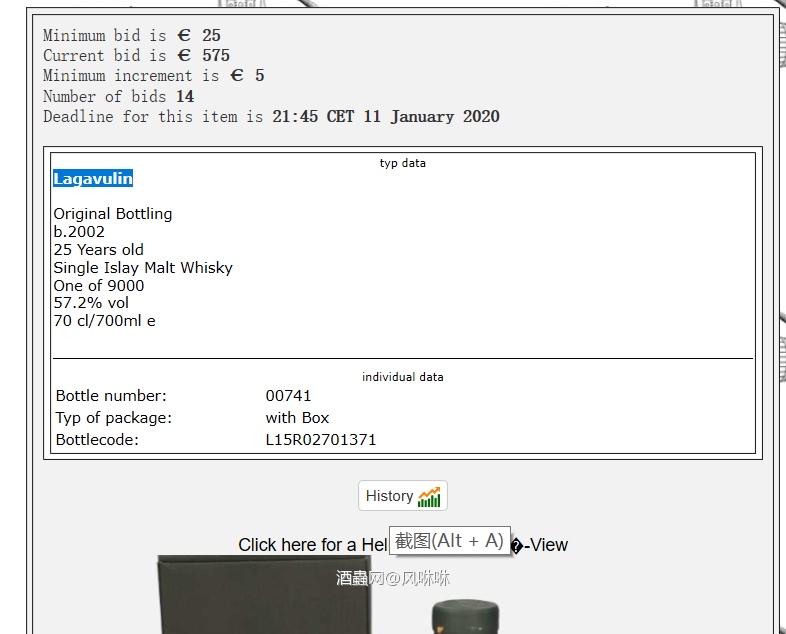Viewport: 786px width, 634px height.
Task: Click the number of bids value 14
Action: pyautogui.click(x=185, y=97)
